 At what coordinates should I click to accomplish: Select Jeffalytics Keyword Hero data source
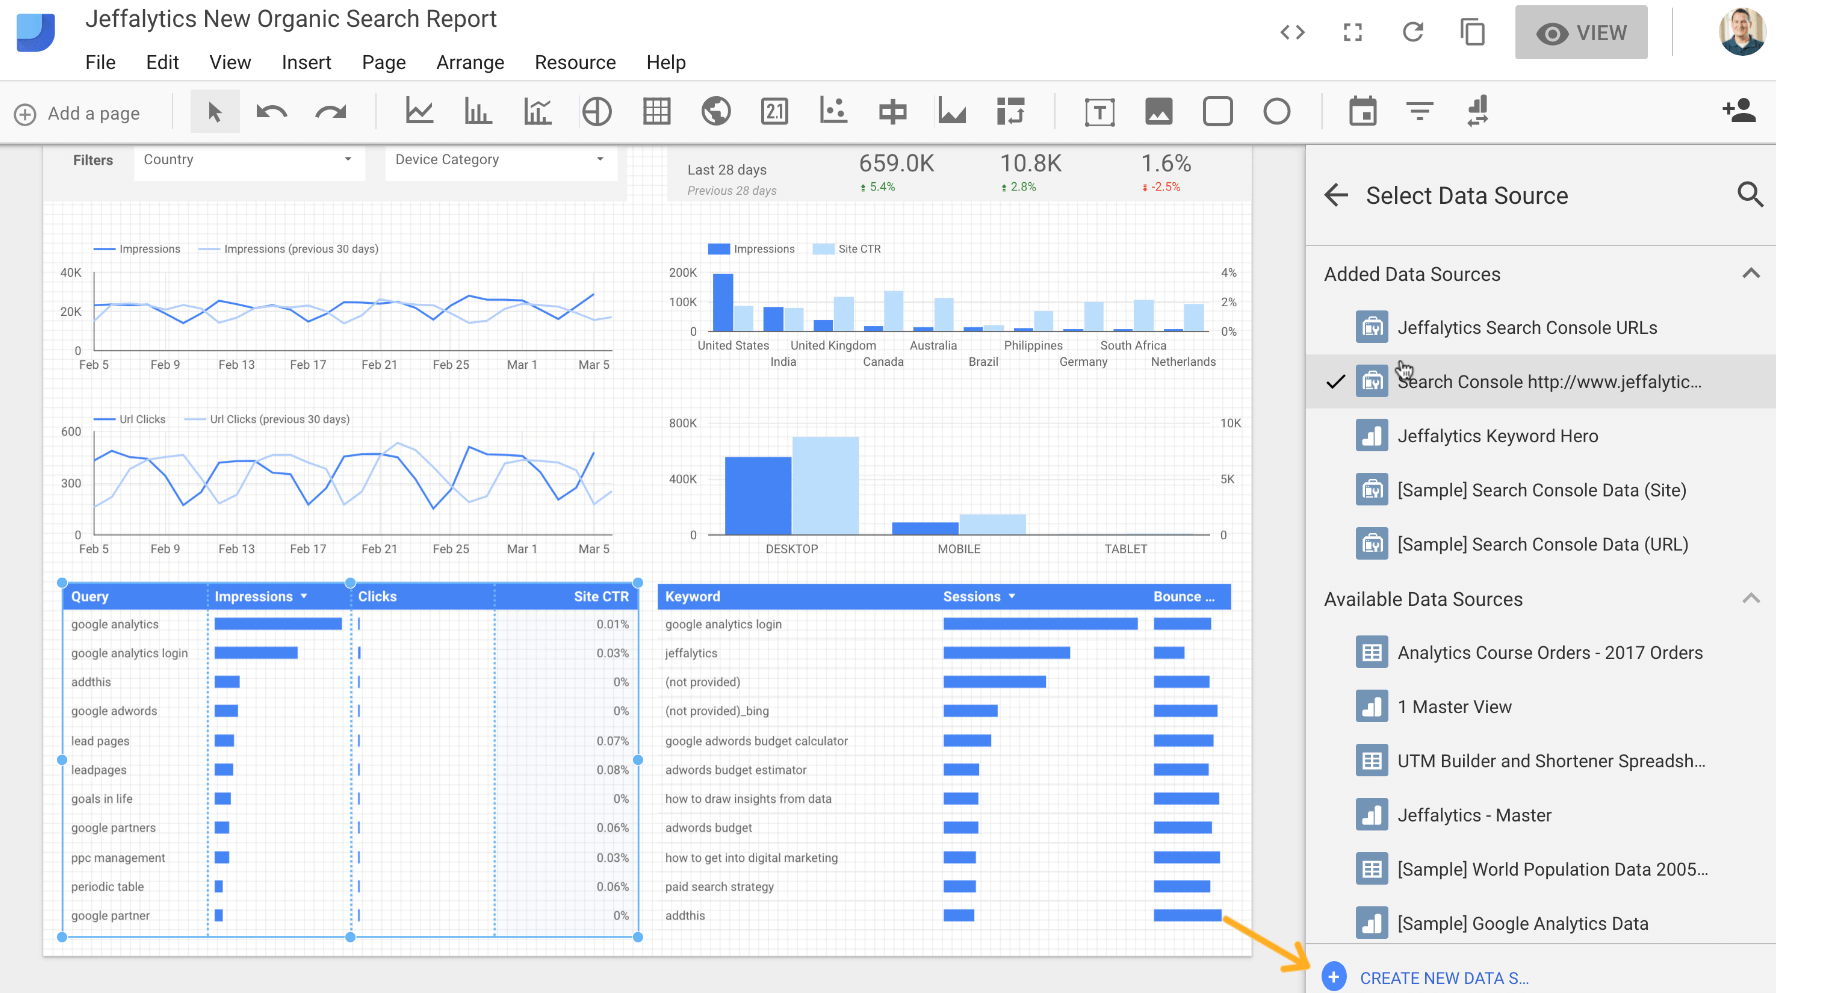coord(1540,435)
